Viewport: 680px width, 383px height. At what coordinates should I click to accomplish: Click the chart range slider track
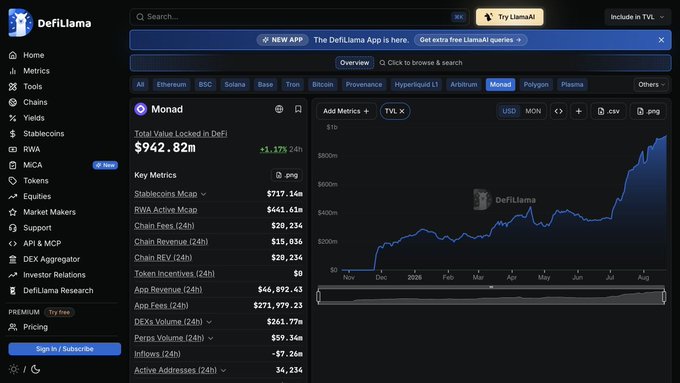(491, 297)
